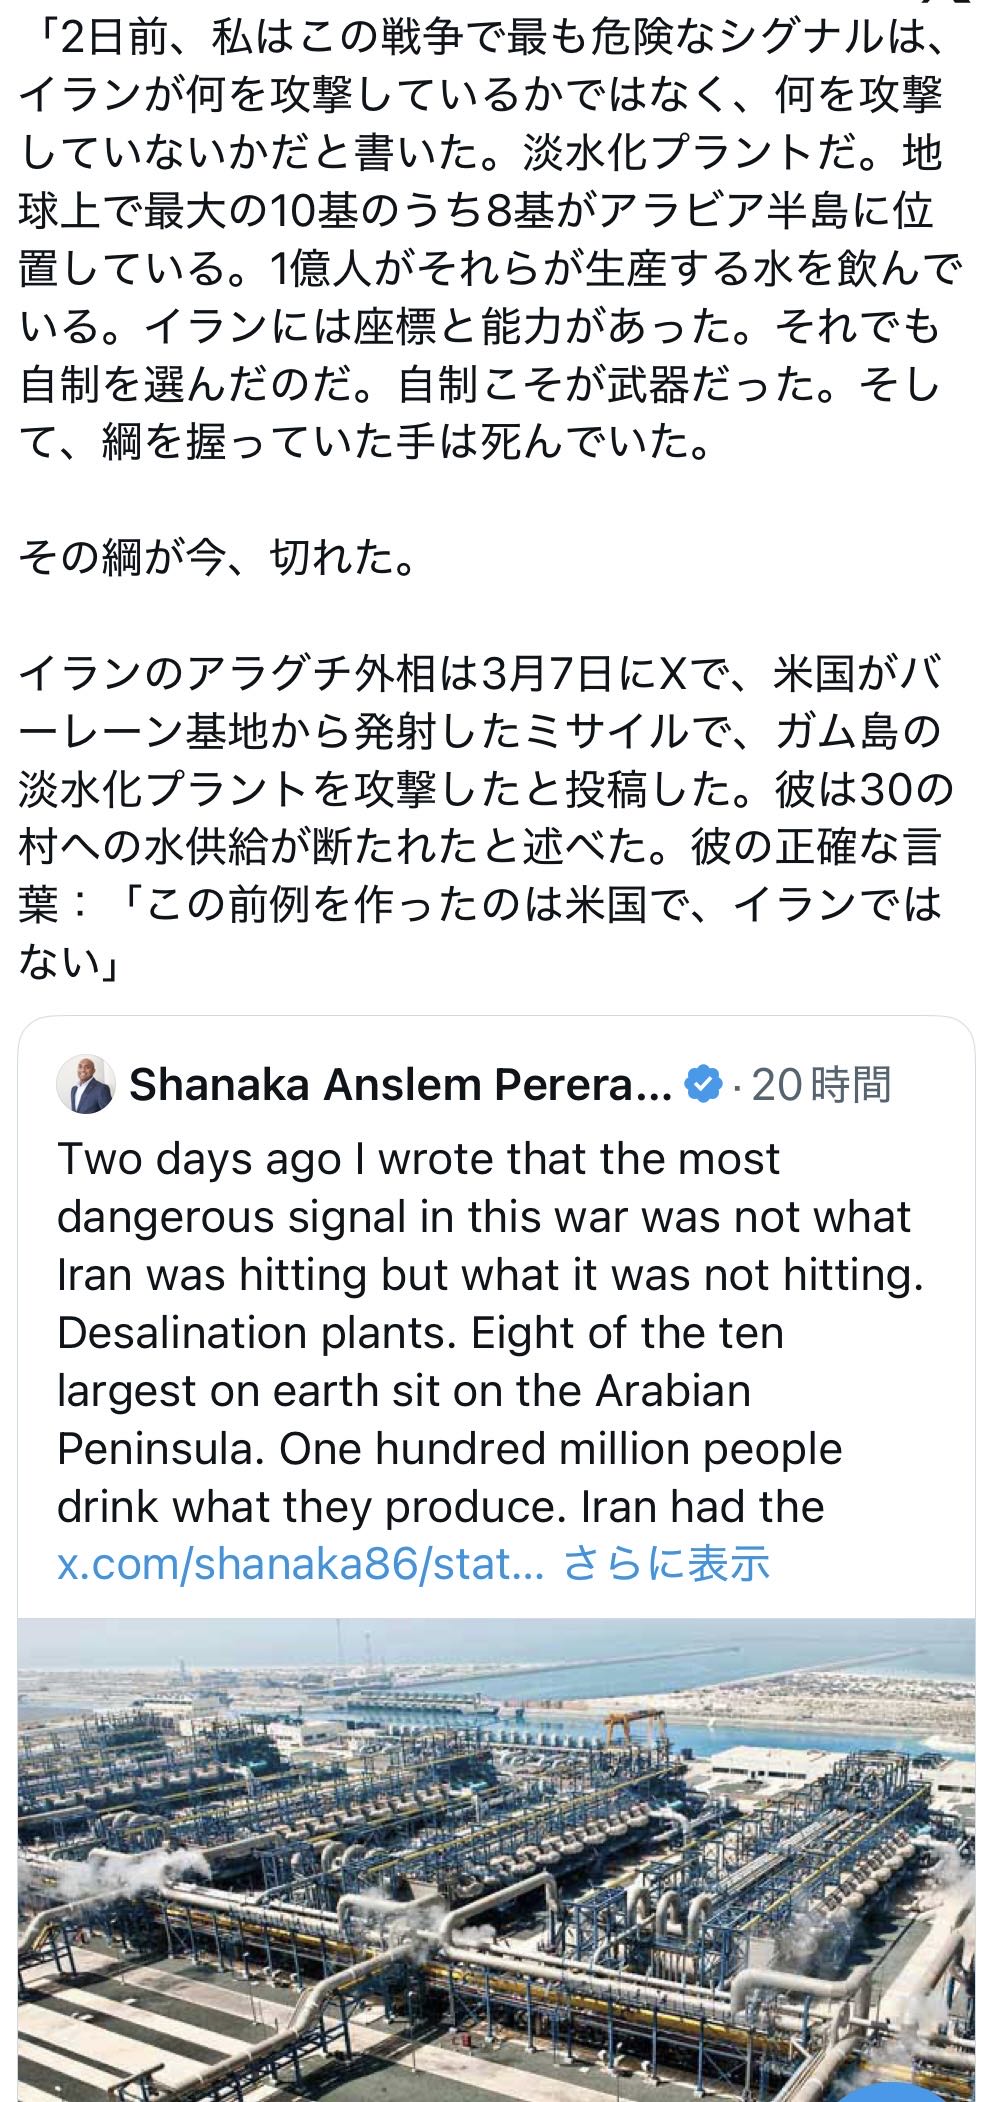This screenshot has width=1003, height=2102.
Task: Open the x.com/shanaka86 status link
Action: (x=300, y=1564)
